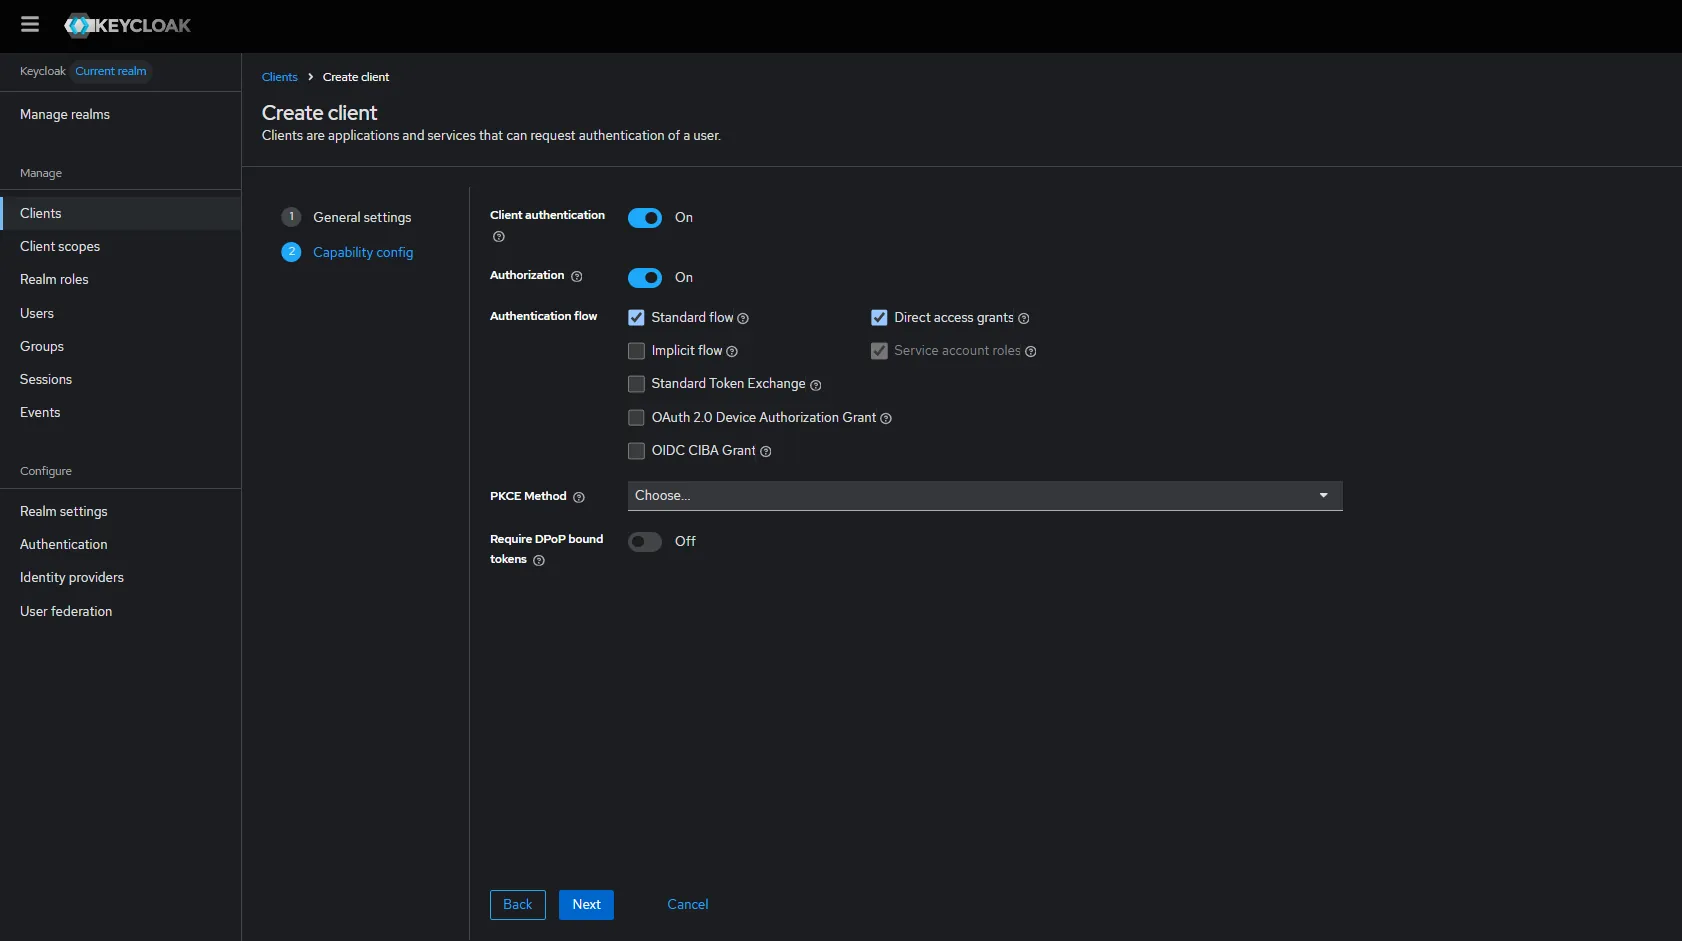
Task: Uncheck Direct access grants checkbox
Action: point(879,318)
